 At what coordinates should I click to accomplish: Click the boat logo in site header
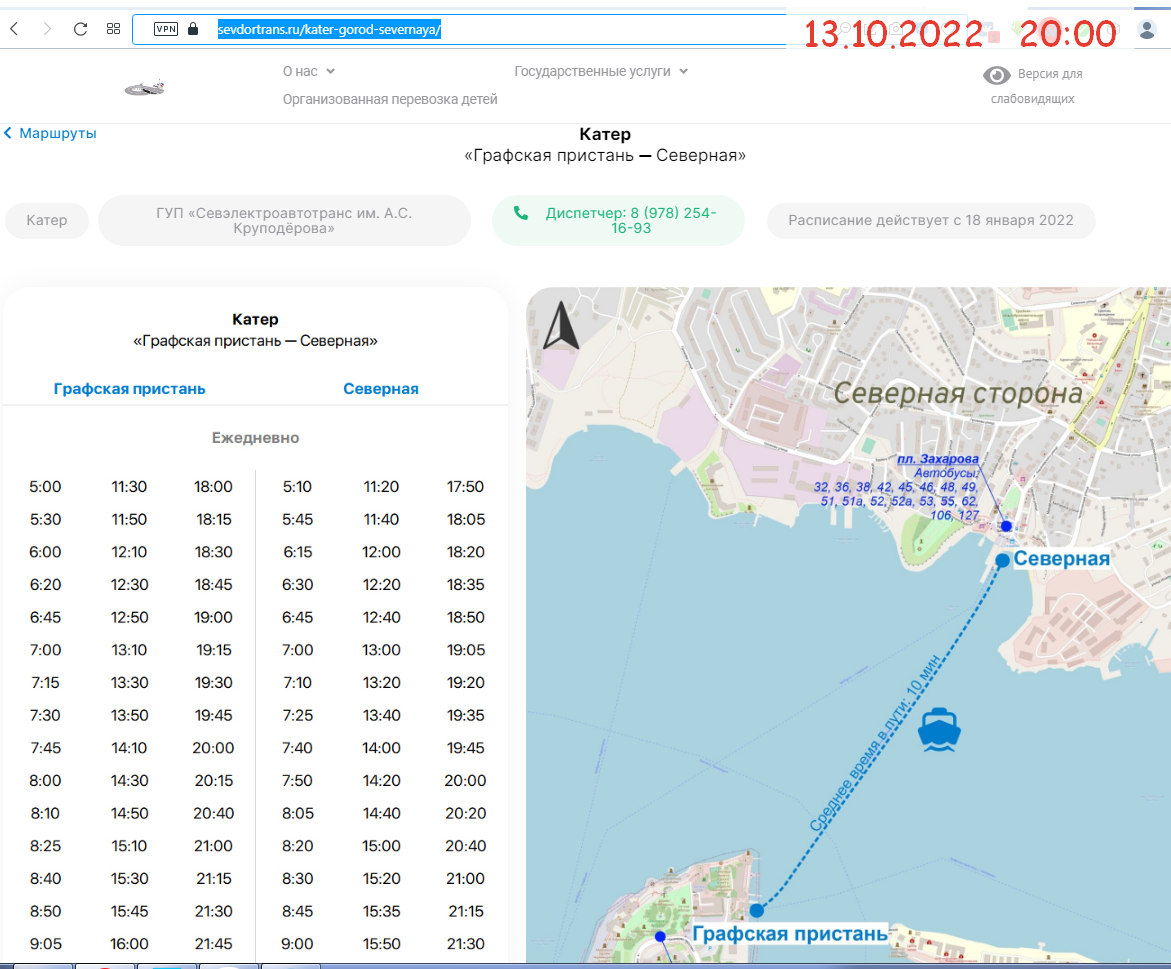pos(144,88)
